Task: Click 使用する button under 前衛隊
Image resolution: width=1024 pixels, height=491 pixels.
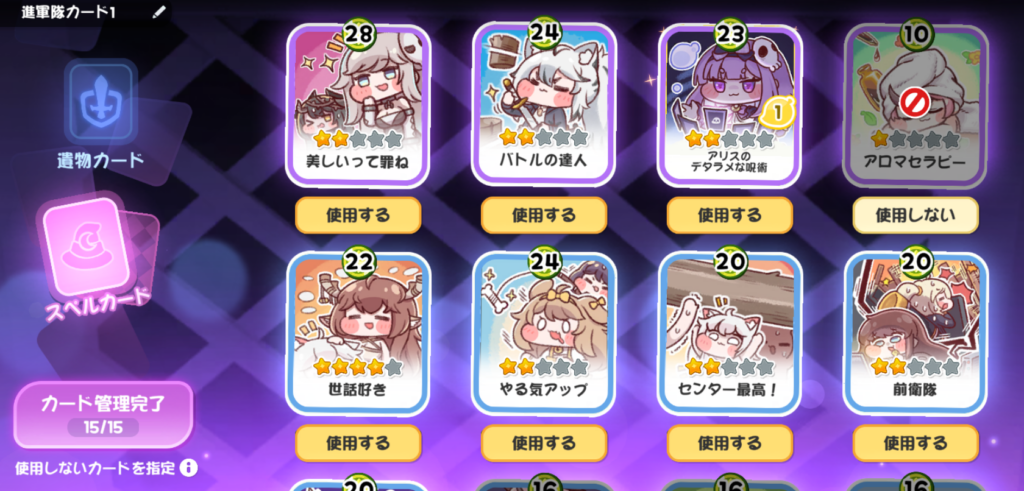Action: (916, 443)
